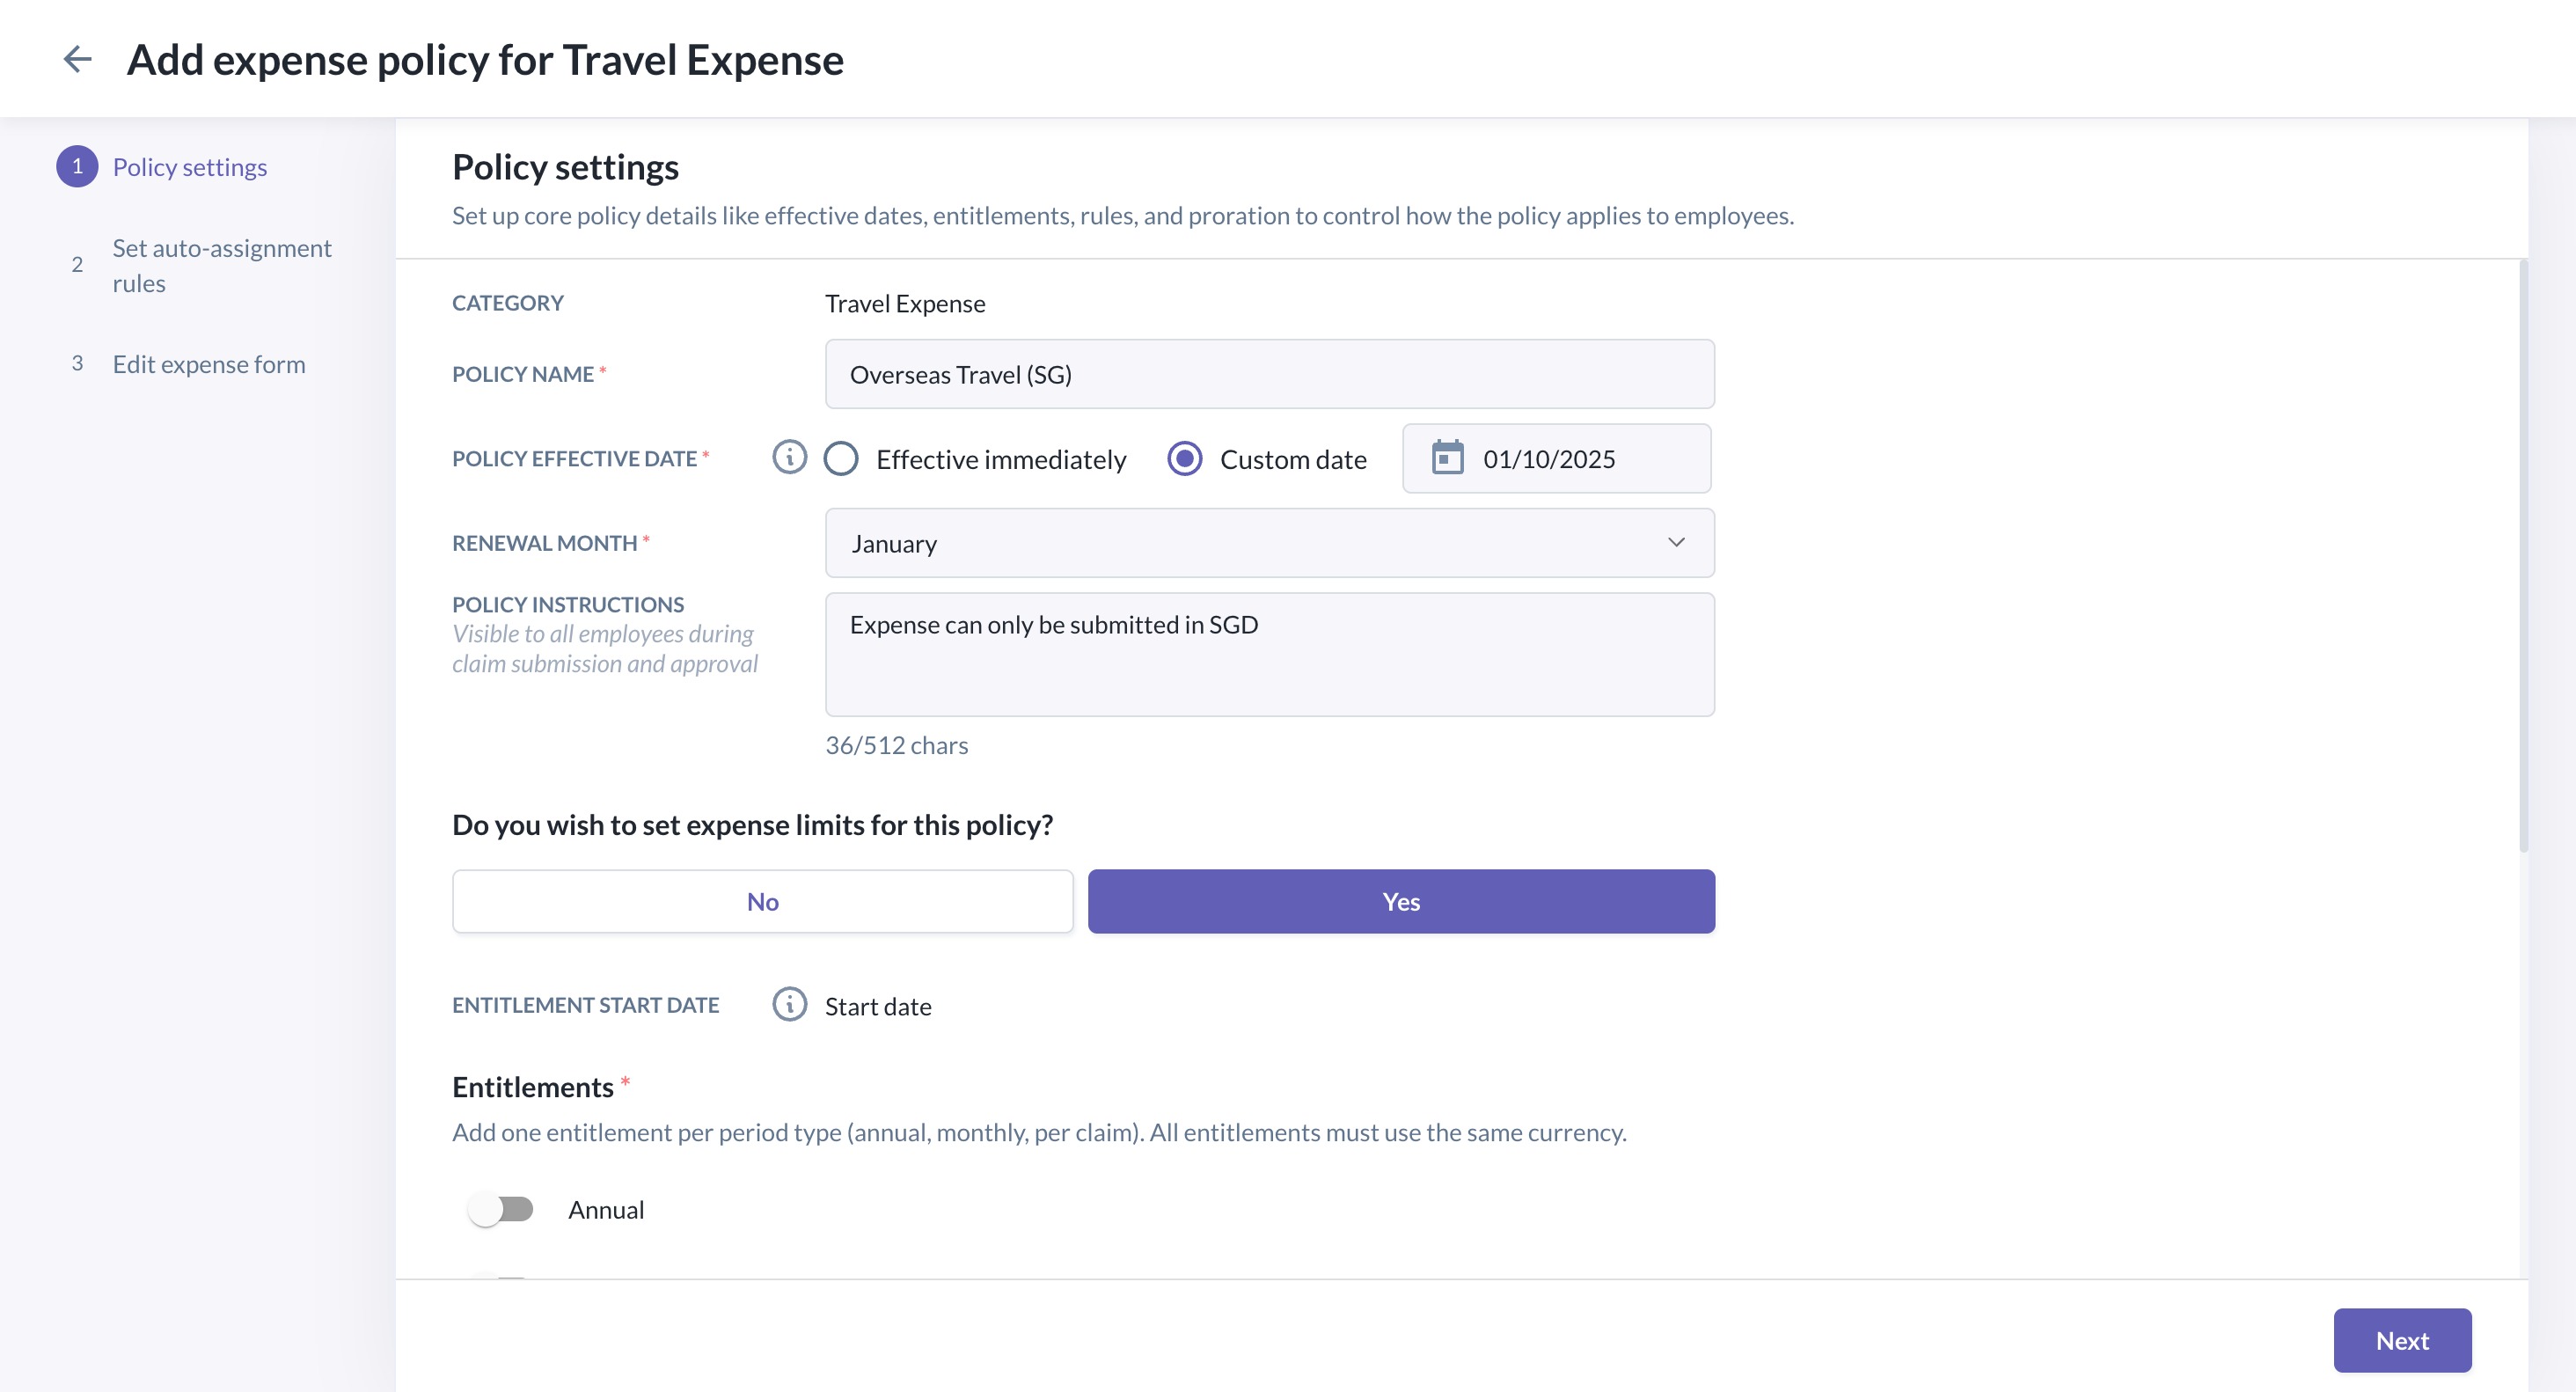Click the back arrow icon
The image size is (2576, 1392).
coord(77,59)
